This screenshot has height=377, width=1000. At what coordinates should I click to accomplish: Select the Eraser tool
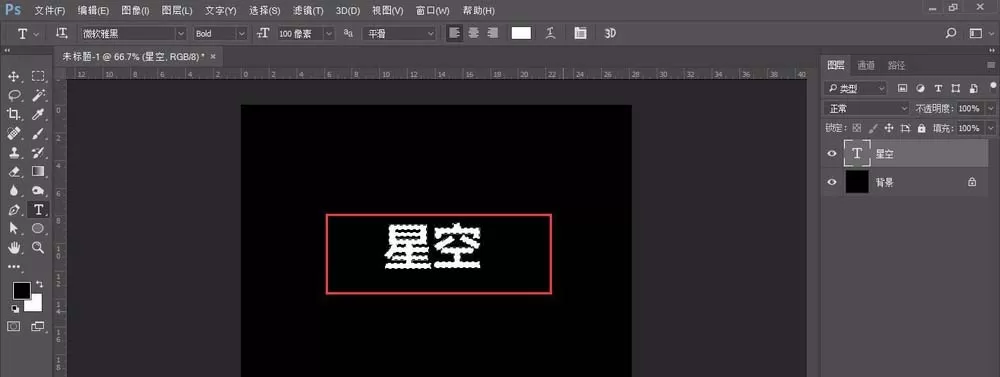point(13,171)
